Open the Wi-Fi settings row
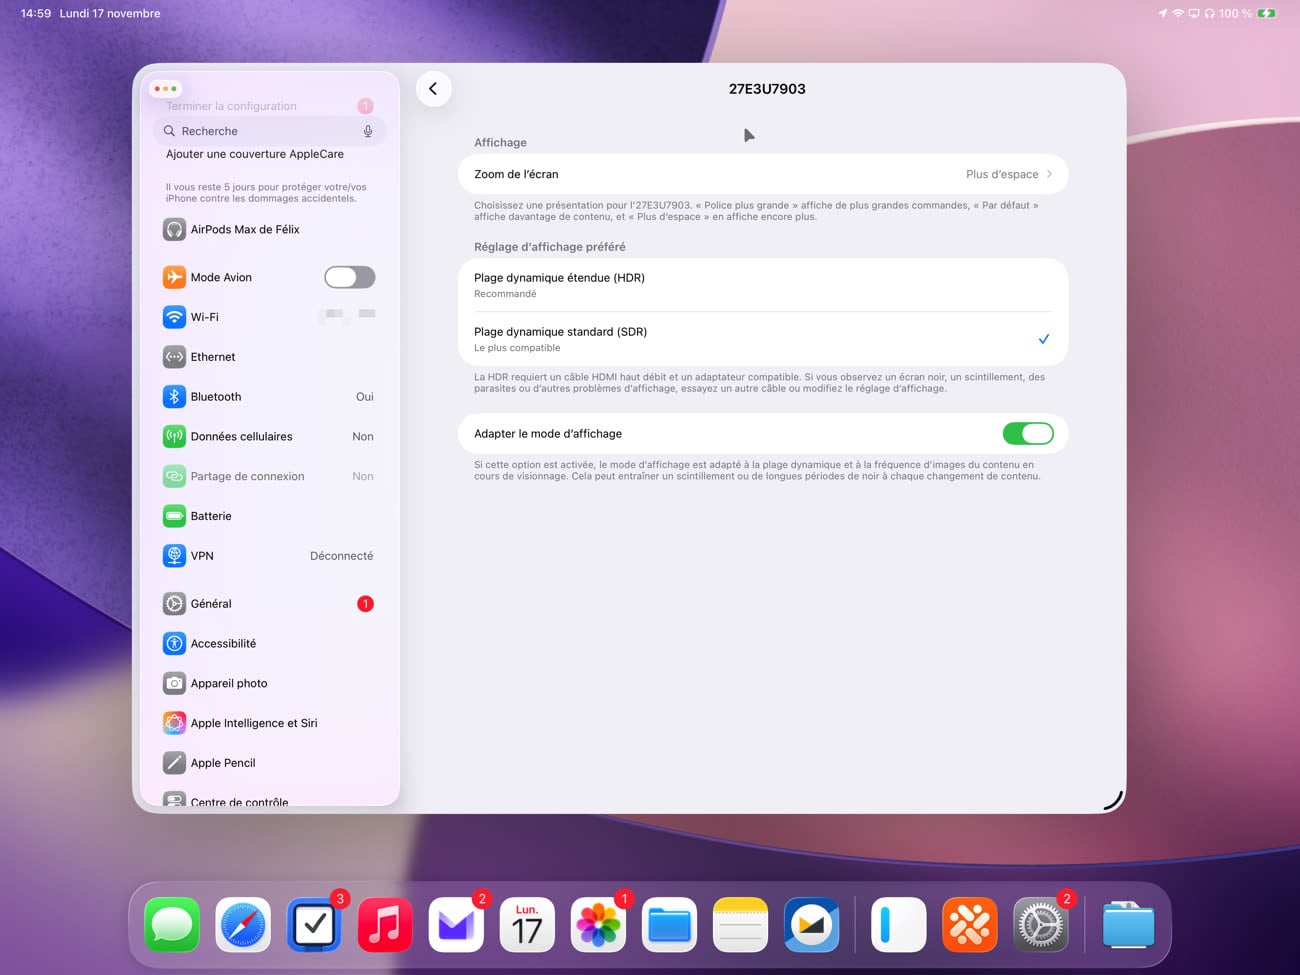 268,317
